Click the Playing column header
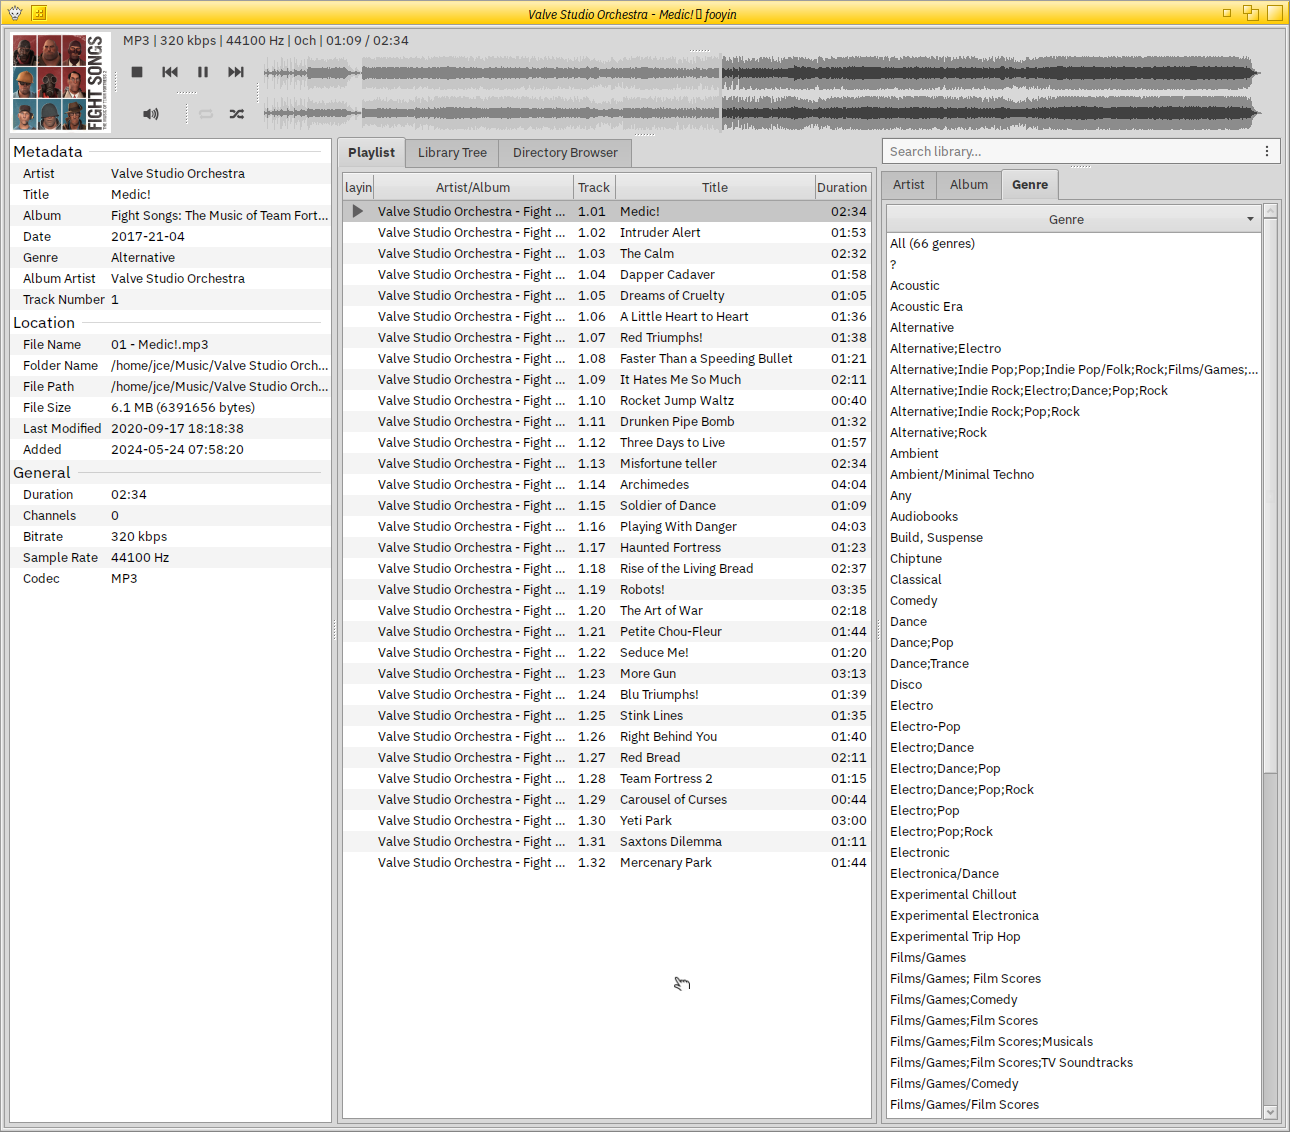 358,187
